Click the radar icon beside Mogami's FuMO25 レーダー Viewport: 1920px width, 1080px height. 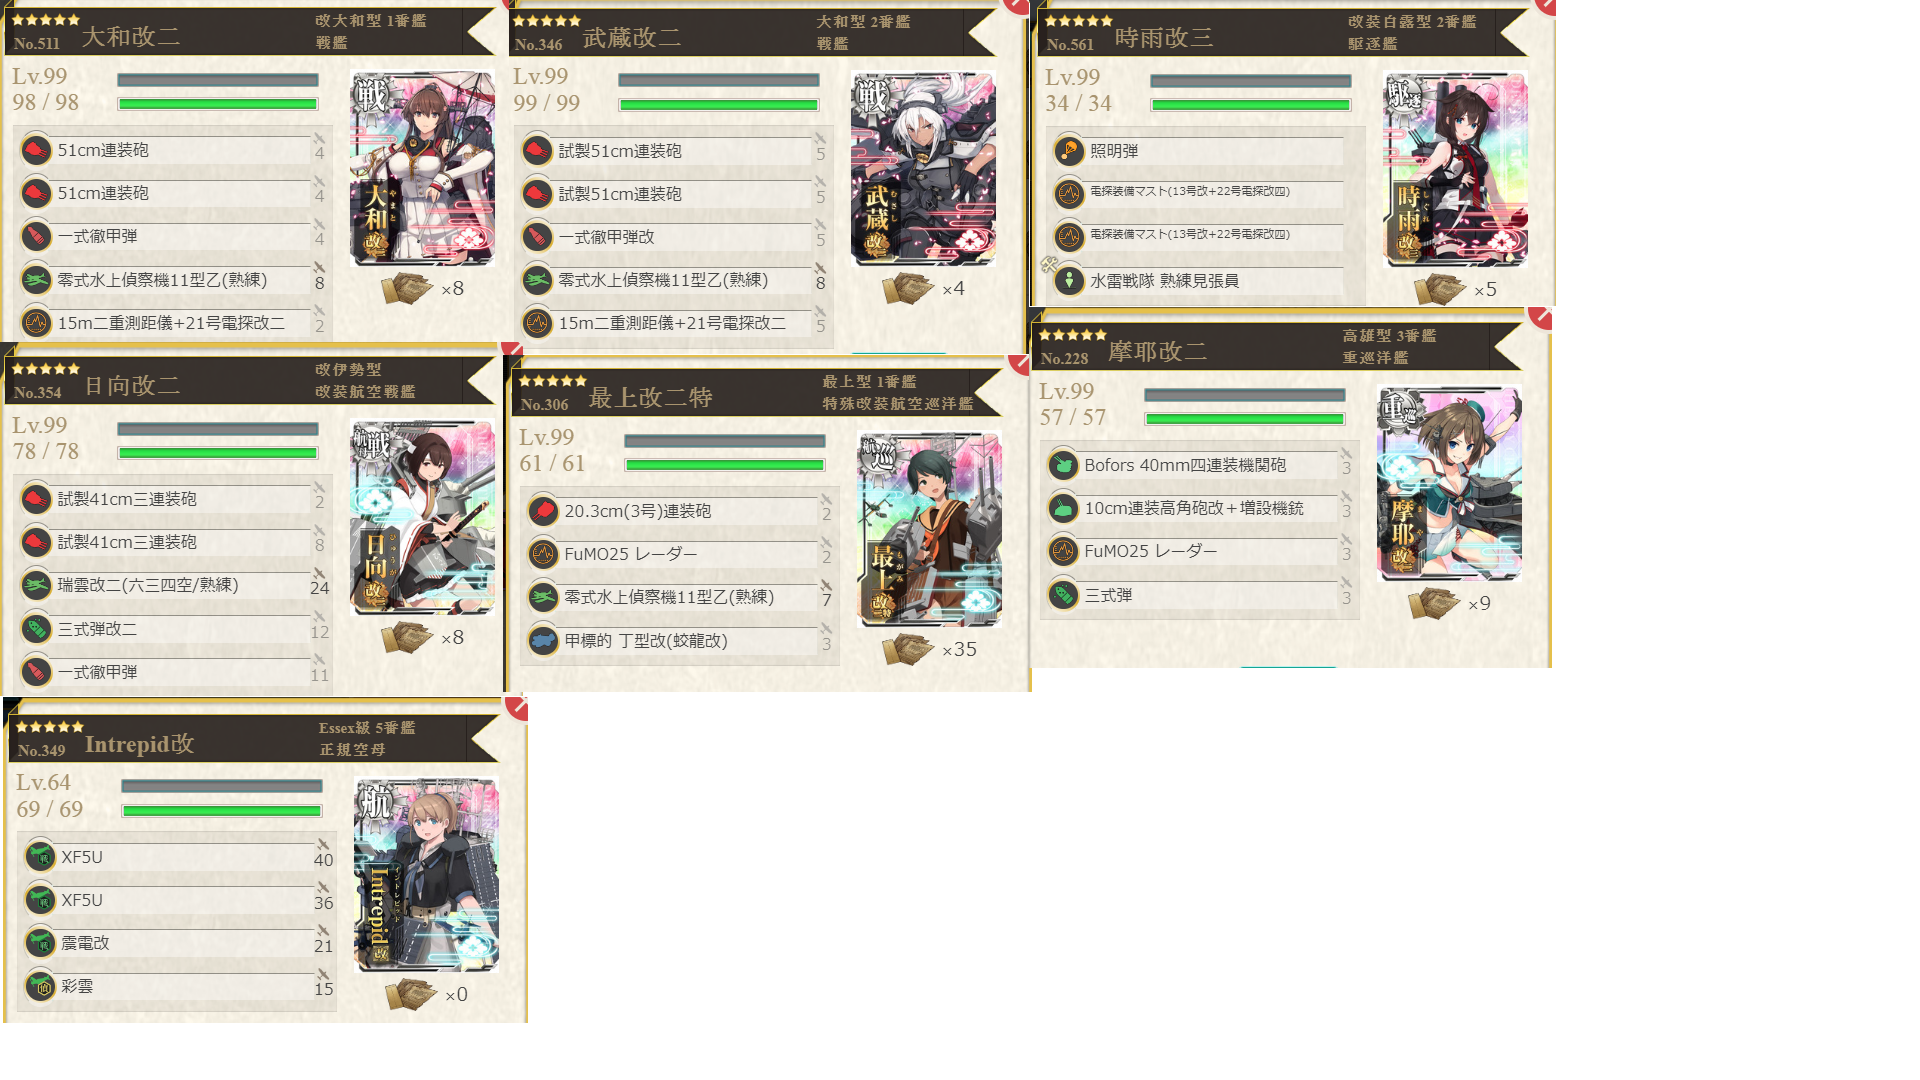click(x=543, y=554)
